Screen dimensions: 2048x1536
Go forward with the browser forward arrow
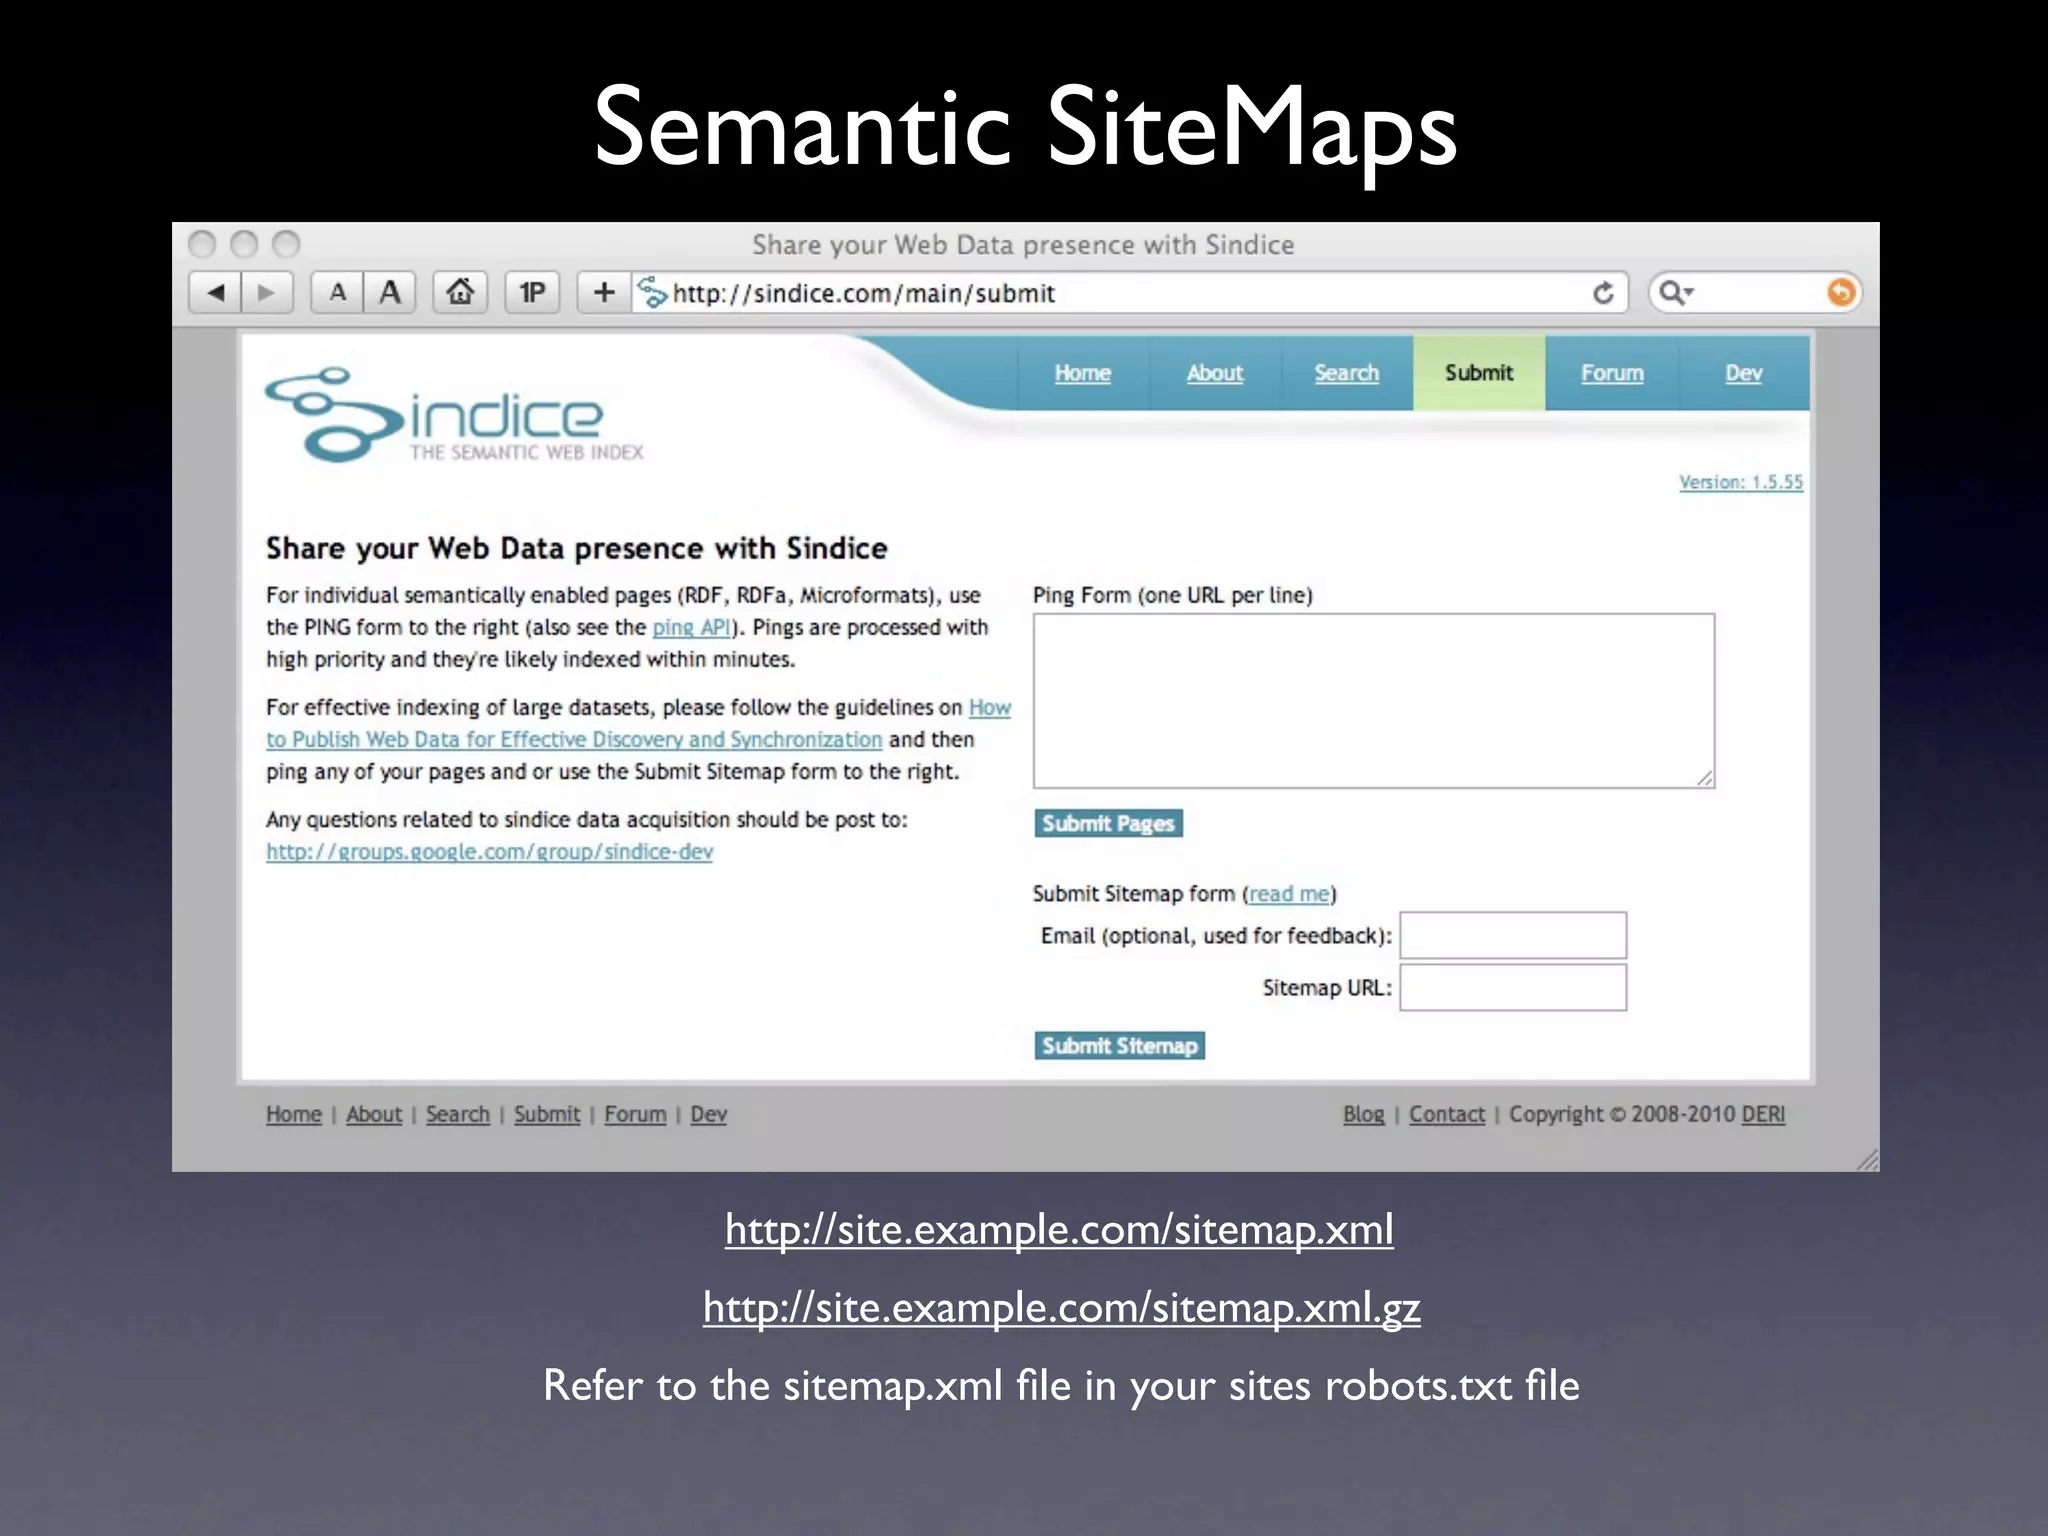click(x=267, y=293)
